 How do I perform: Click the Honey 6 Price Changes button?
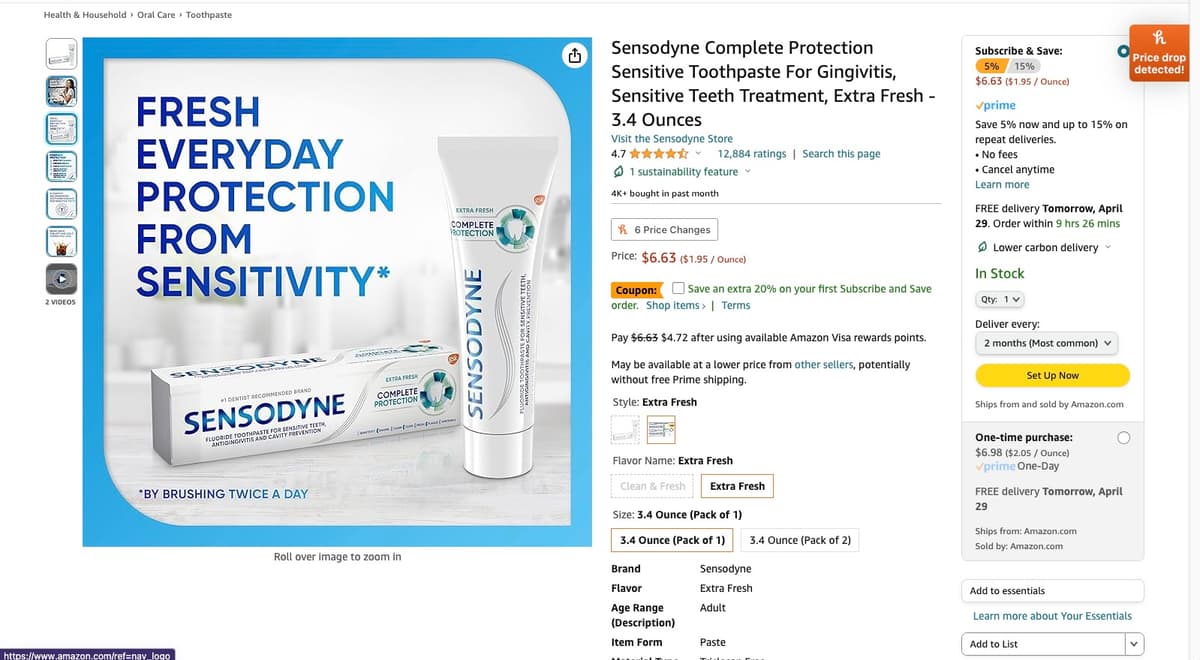click(x=664, y=230)
